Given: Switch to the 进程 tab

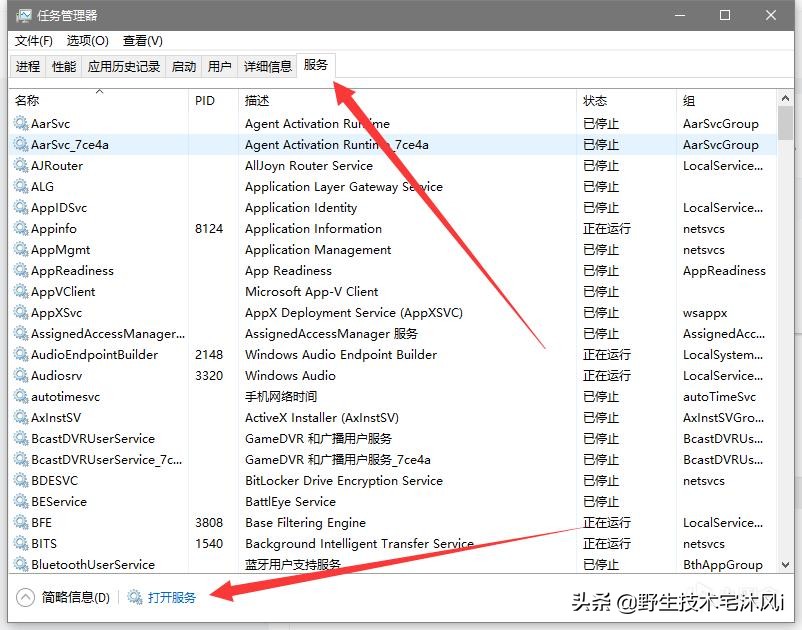Looking at the screenshot, I should (28, 66).
